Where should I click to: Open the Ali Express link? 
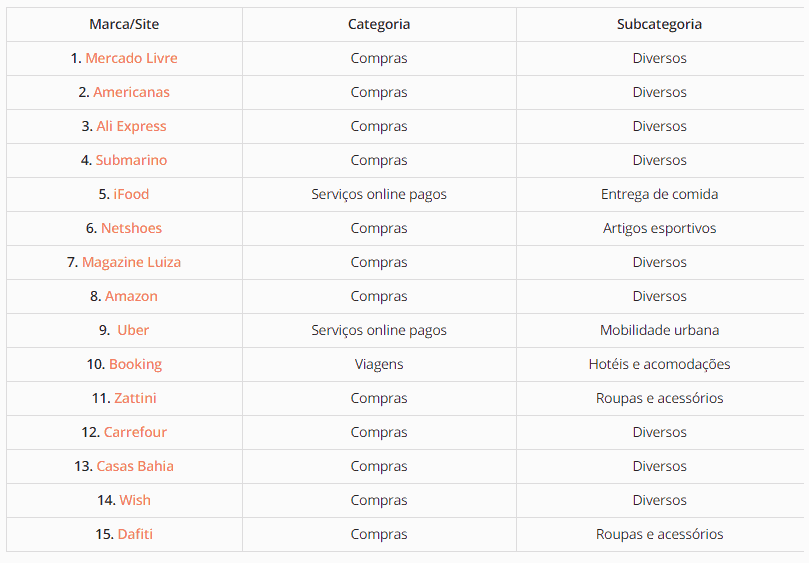tap(131, 126)
